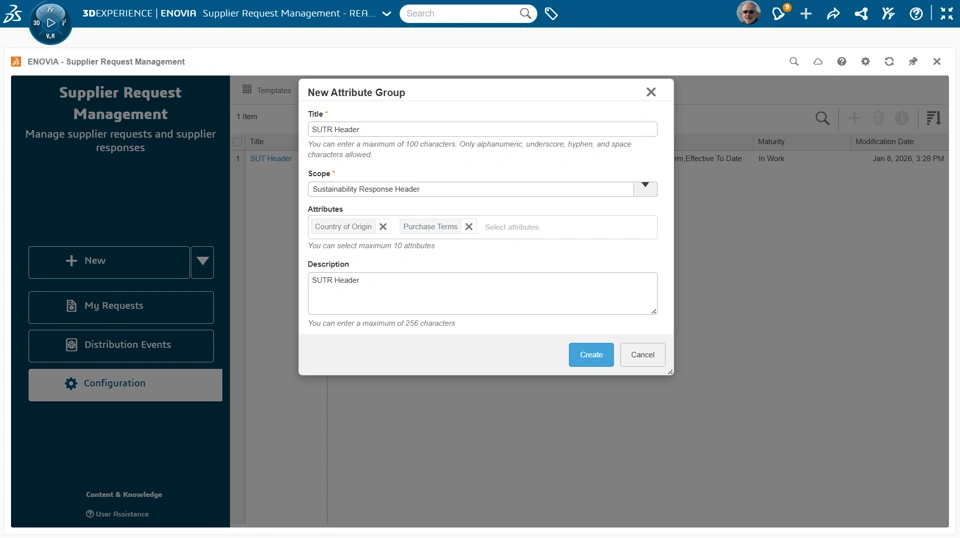Remove the Purchase Terms attribute
Screen dimensions: 960x538
coord(469,226)
